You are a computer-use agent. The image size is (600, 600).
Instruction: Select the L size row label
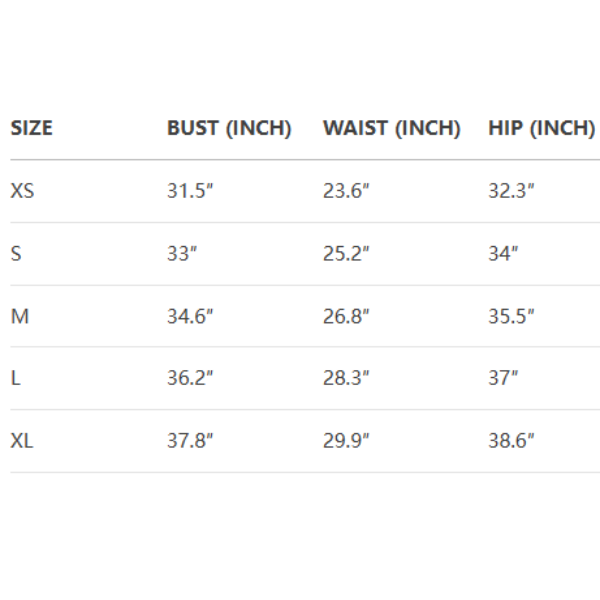pyautogui.click(x=15, y=378)
